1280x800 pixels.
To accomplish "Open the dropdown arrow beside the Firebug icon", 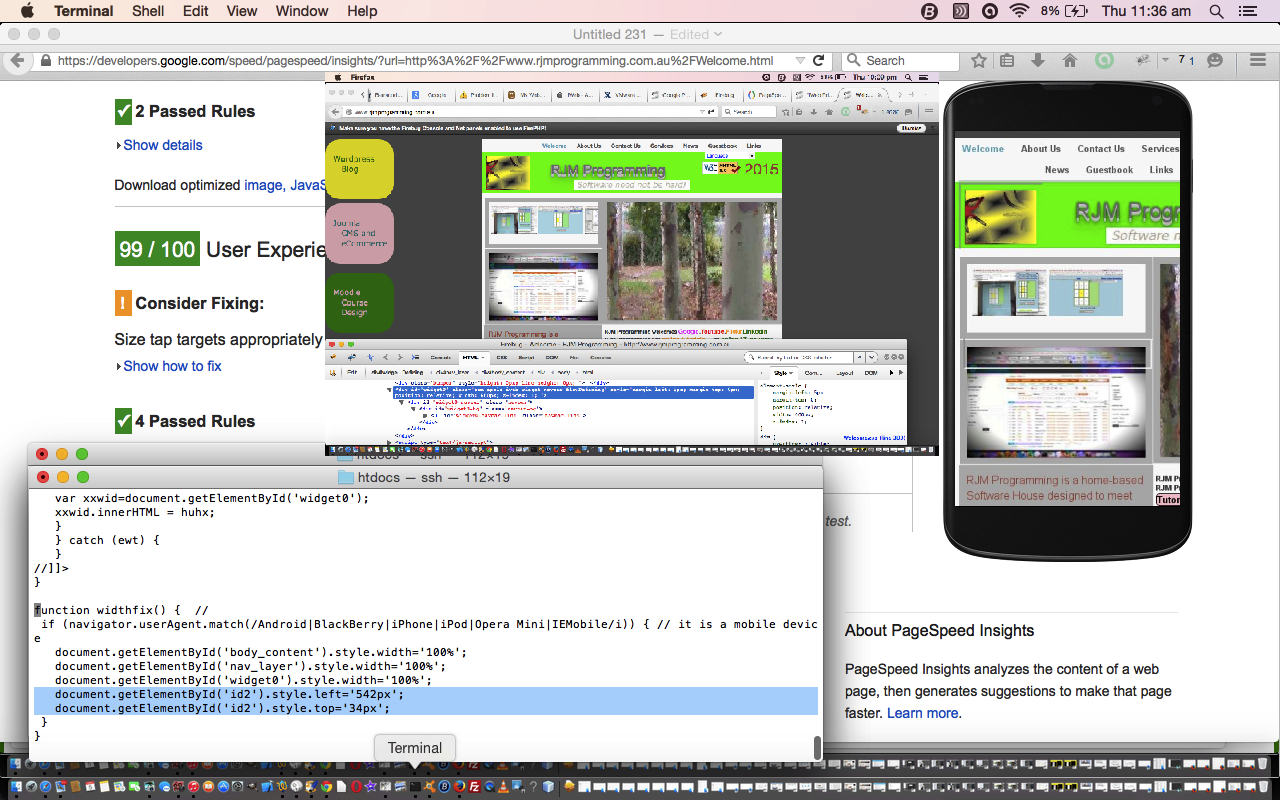I will [x=1165, y=61].
